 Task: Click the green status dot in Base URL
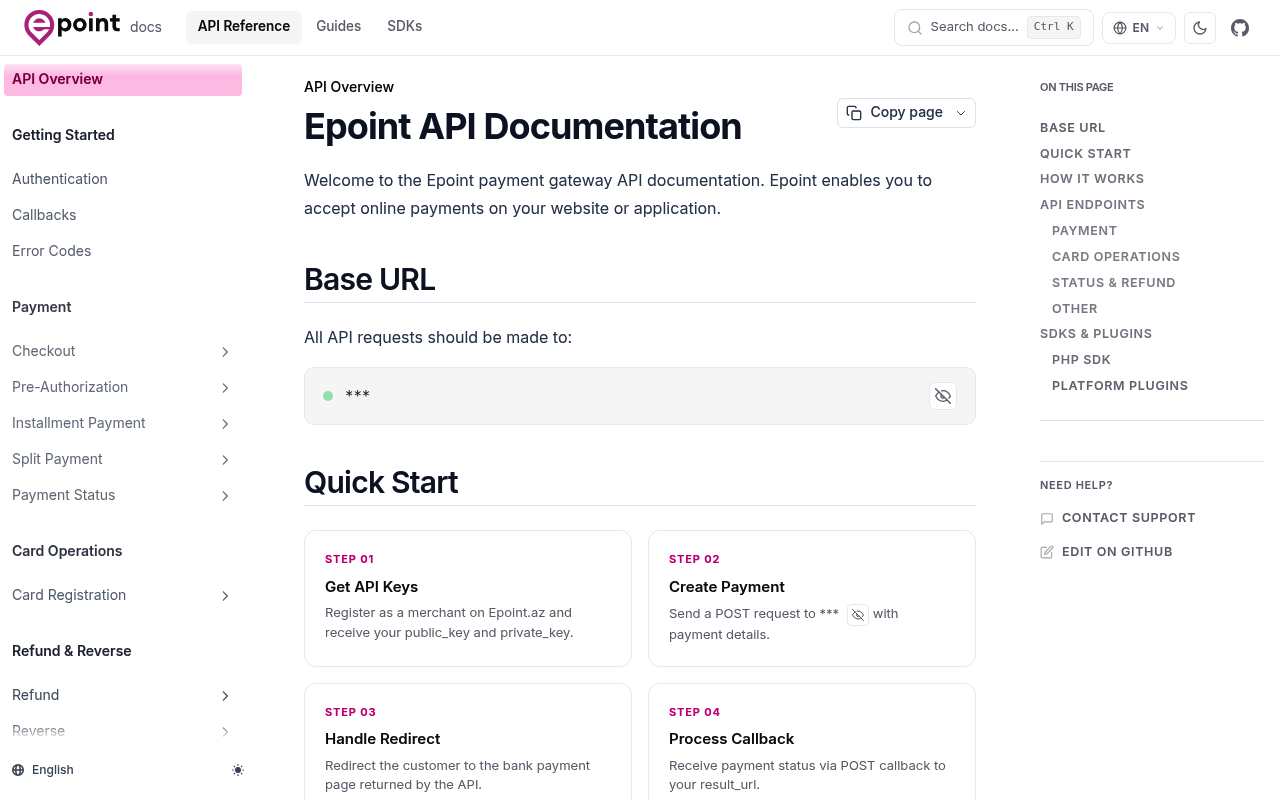tap(328, 396)
